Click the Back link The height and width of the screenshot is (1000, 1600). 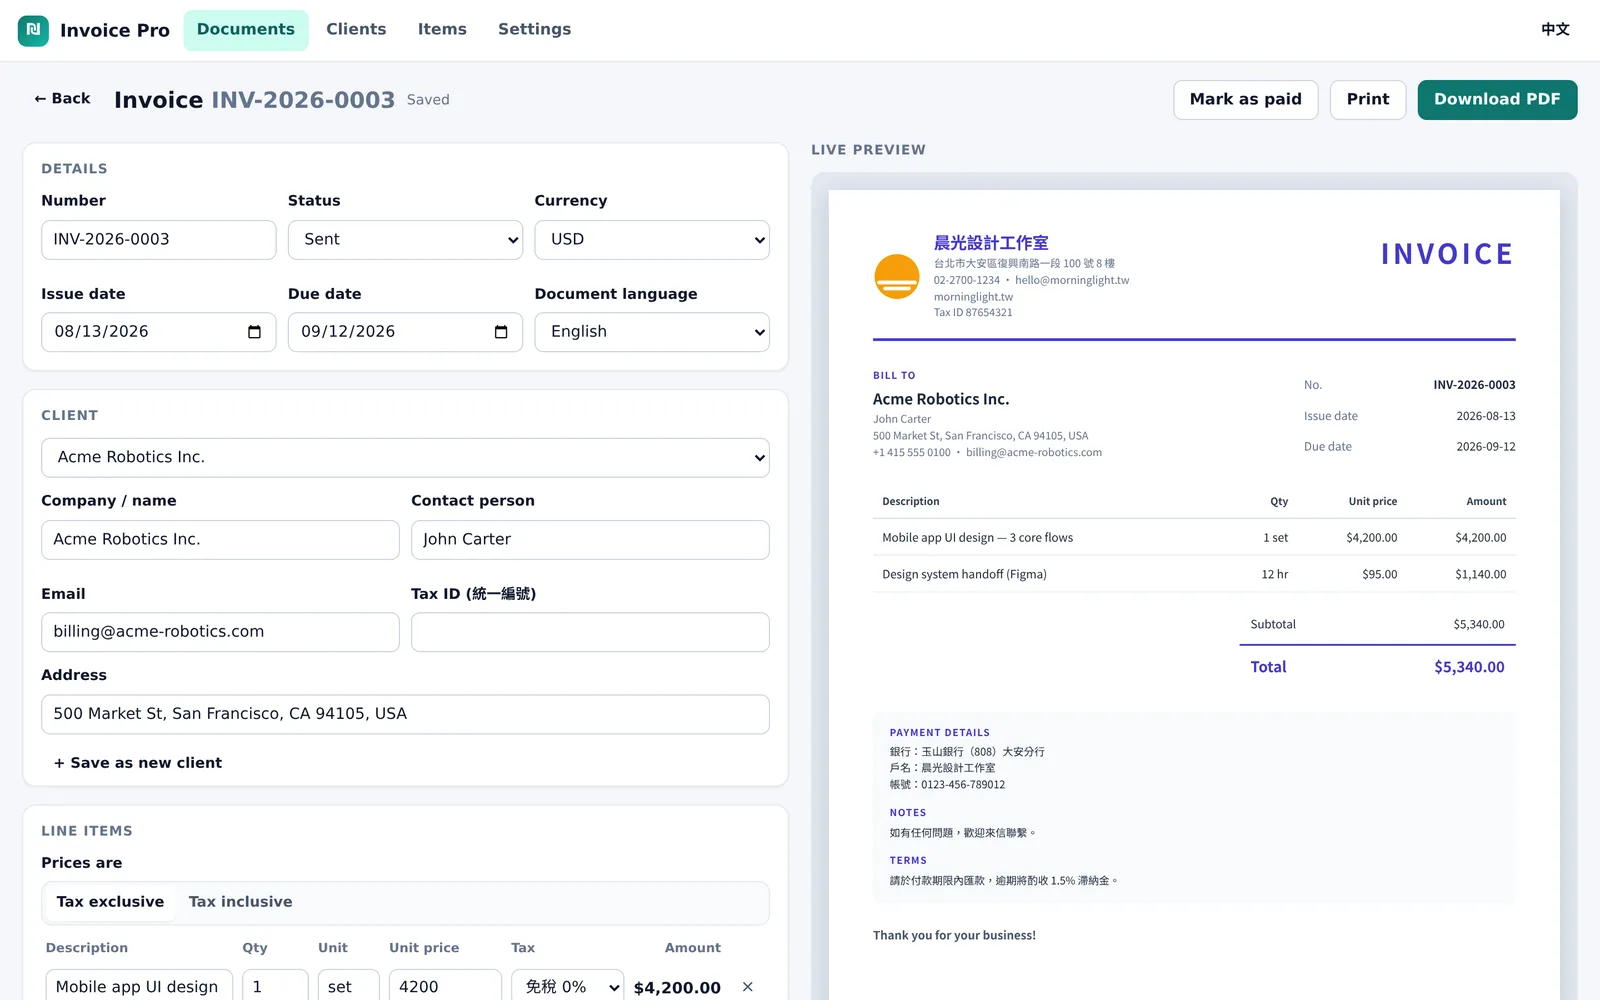click(62, 99)
